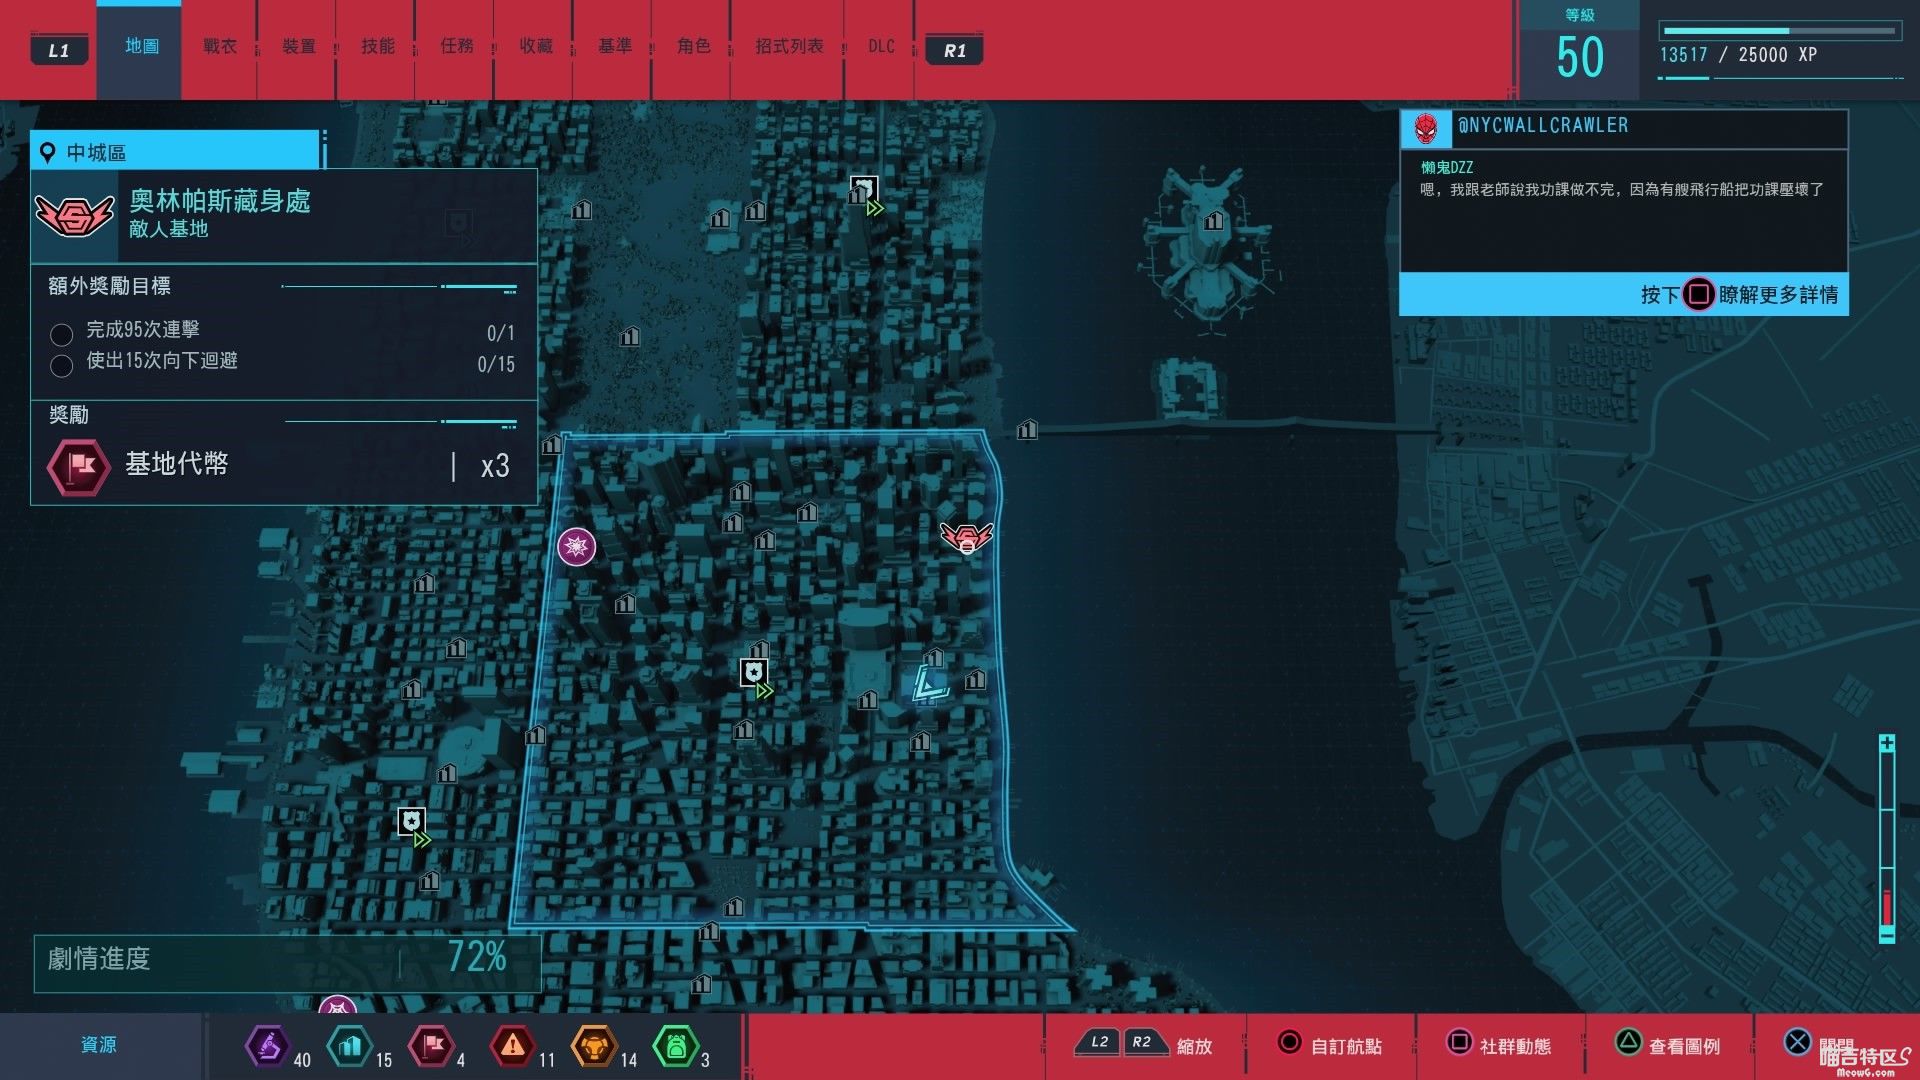Open the 收藏 tab
The width and height of the screenshot is (1920, 1080).
(x=535, y=47)
